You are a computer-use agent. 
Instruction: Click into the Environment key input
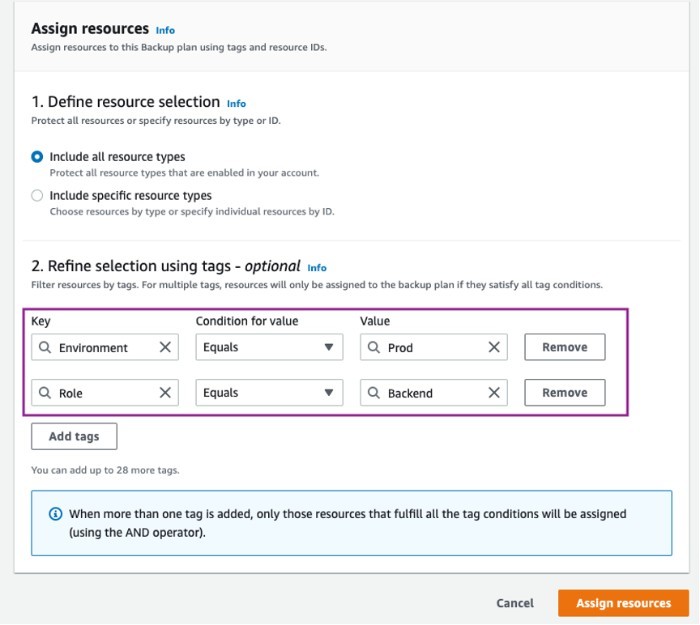point(105,347)
